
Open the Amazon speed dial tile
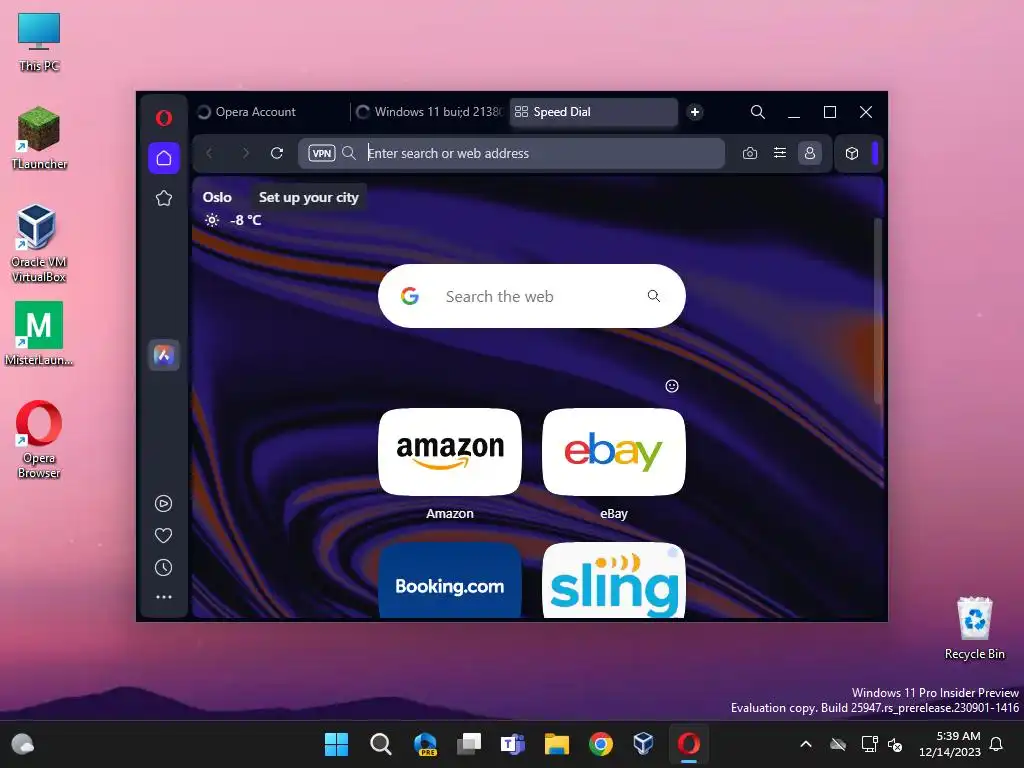(x=450, y=452)
